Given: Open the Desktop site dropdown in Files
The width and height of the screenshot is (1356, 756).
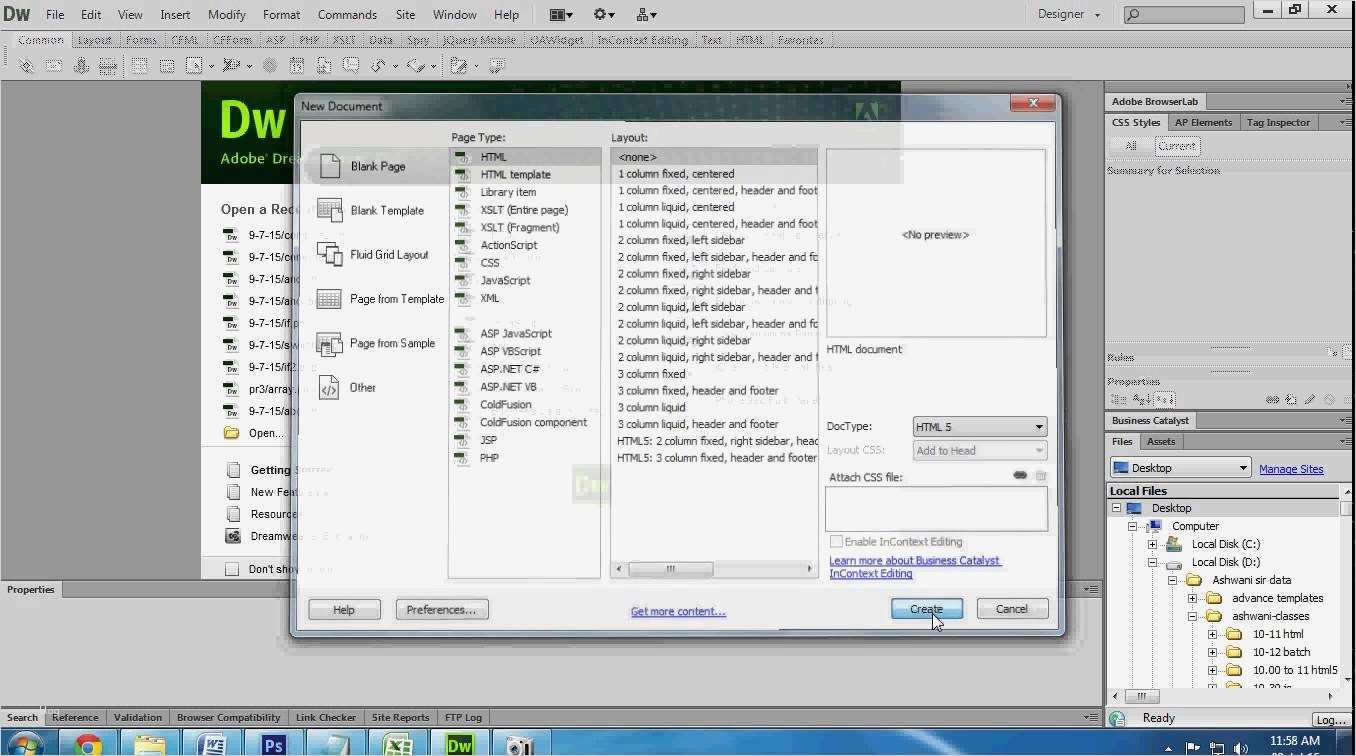Looking at the screenshot, I should (x=1181, y=468).
